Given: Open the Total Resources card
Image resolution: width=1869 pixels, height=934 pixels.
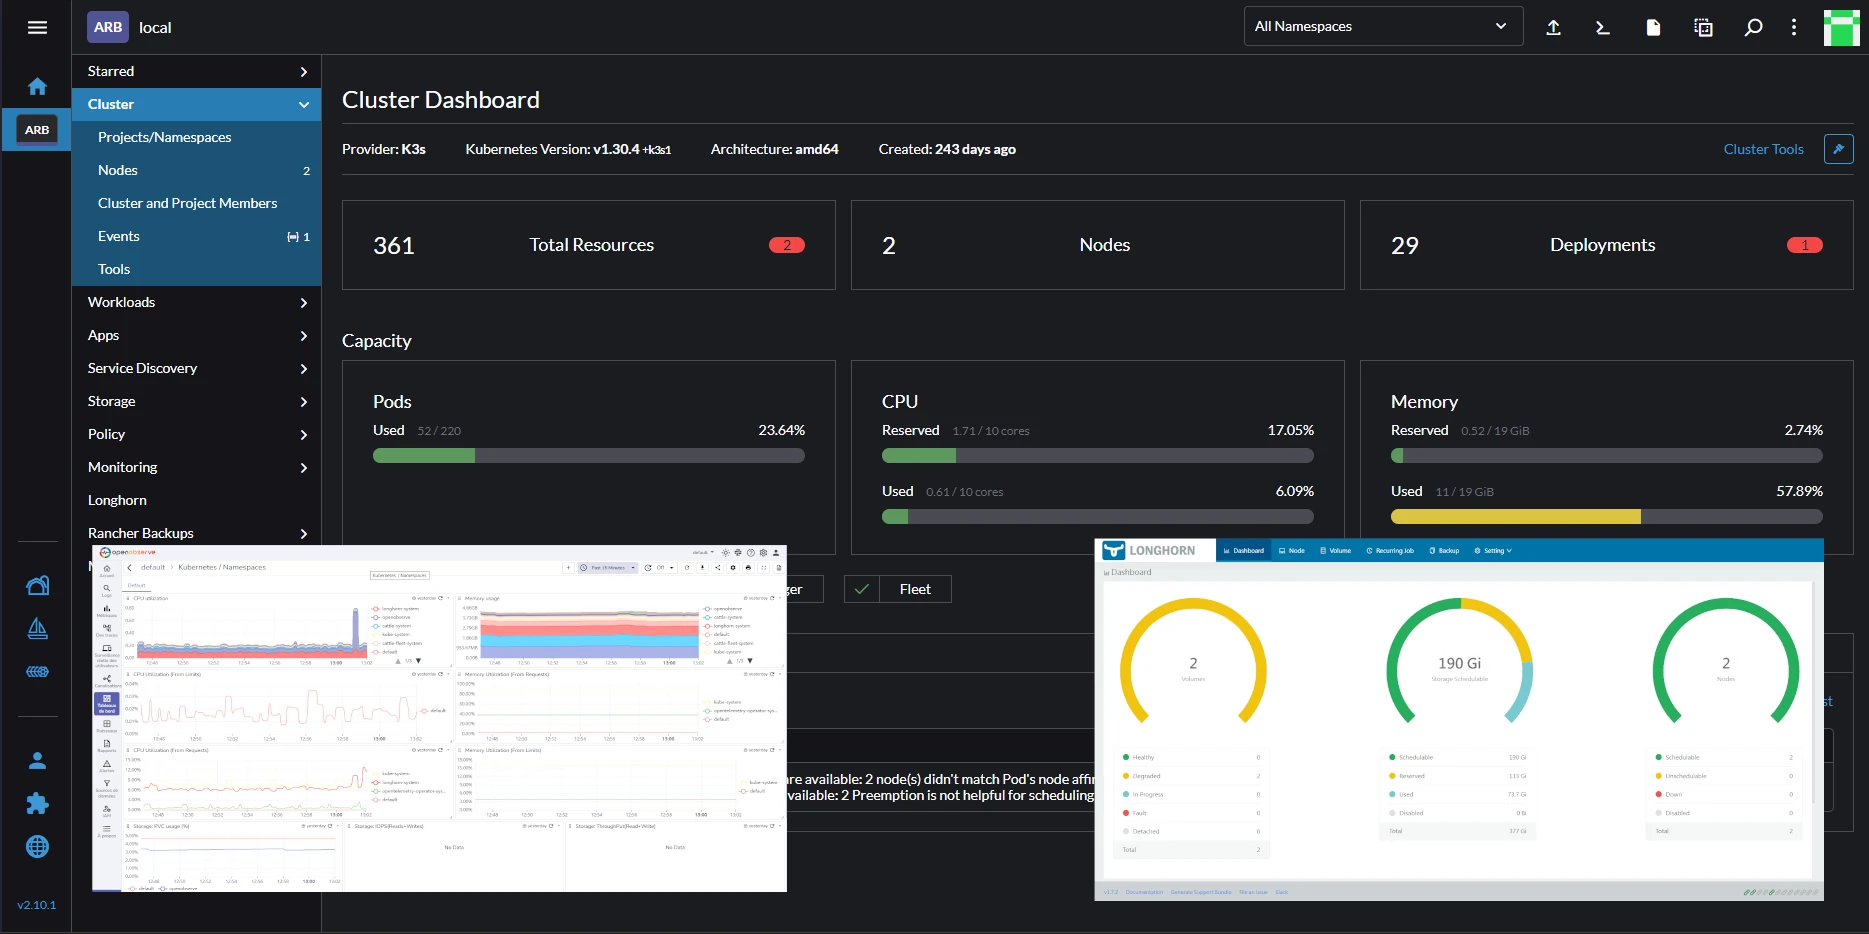Looking at the screenshot, I should pos(589,245).
